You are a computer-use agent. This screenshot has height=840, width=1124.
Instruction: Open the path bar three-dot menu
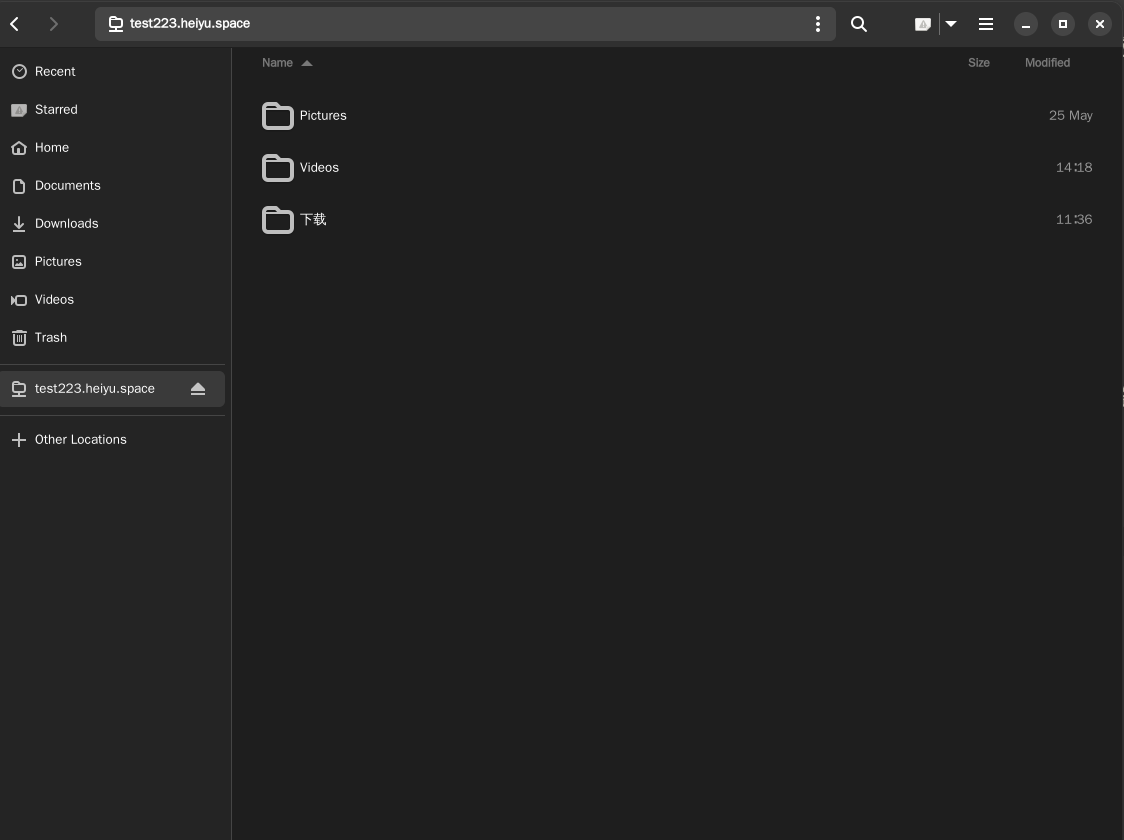[x=817, y=24]
